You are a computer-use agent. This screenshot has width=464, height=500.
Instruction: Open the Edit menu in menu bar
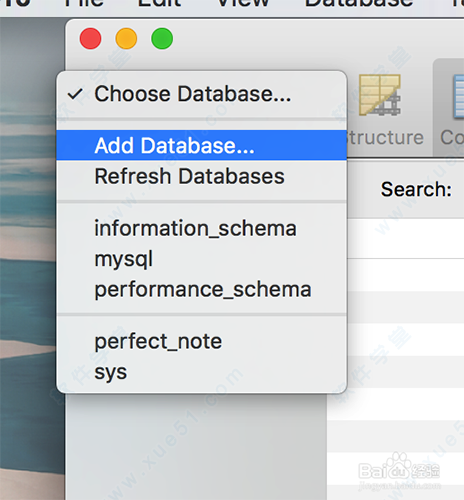[x=159, y=3]
